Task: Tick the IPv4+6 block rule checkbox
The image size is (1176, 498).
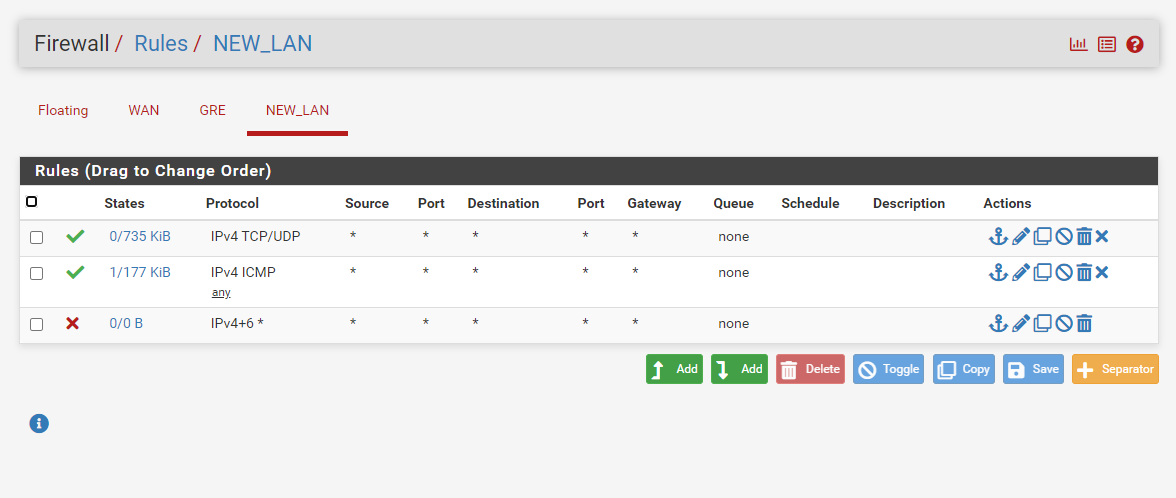Action: (37, 325)
